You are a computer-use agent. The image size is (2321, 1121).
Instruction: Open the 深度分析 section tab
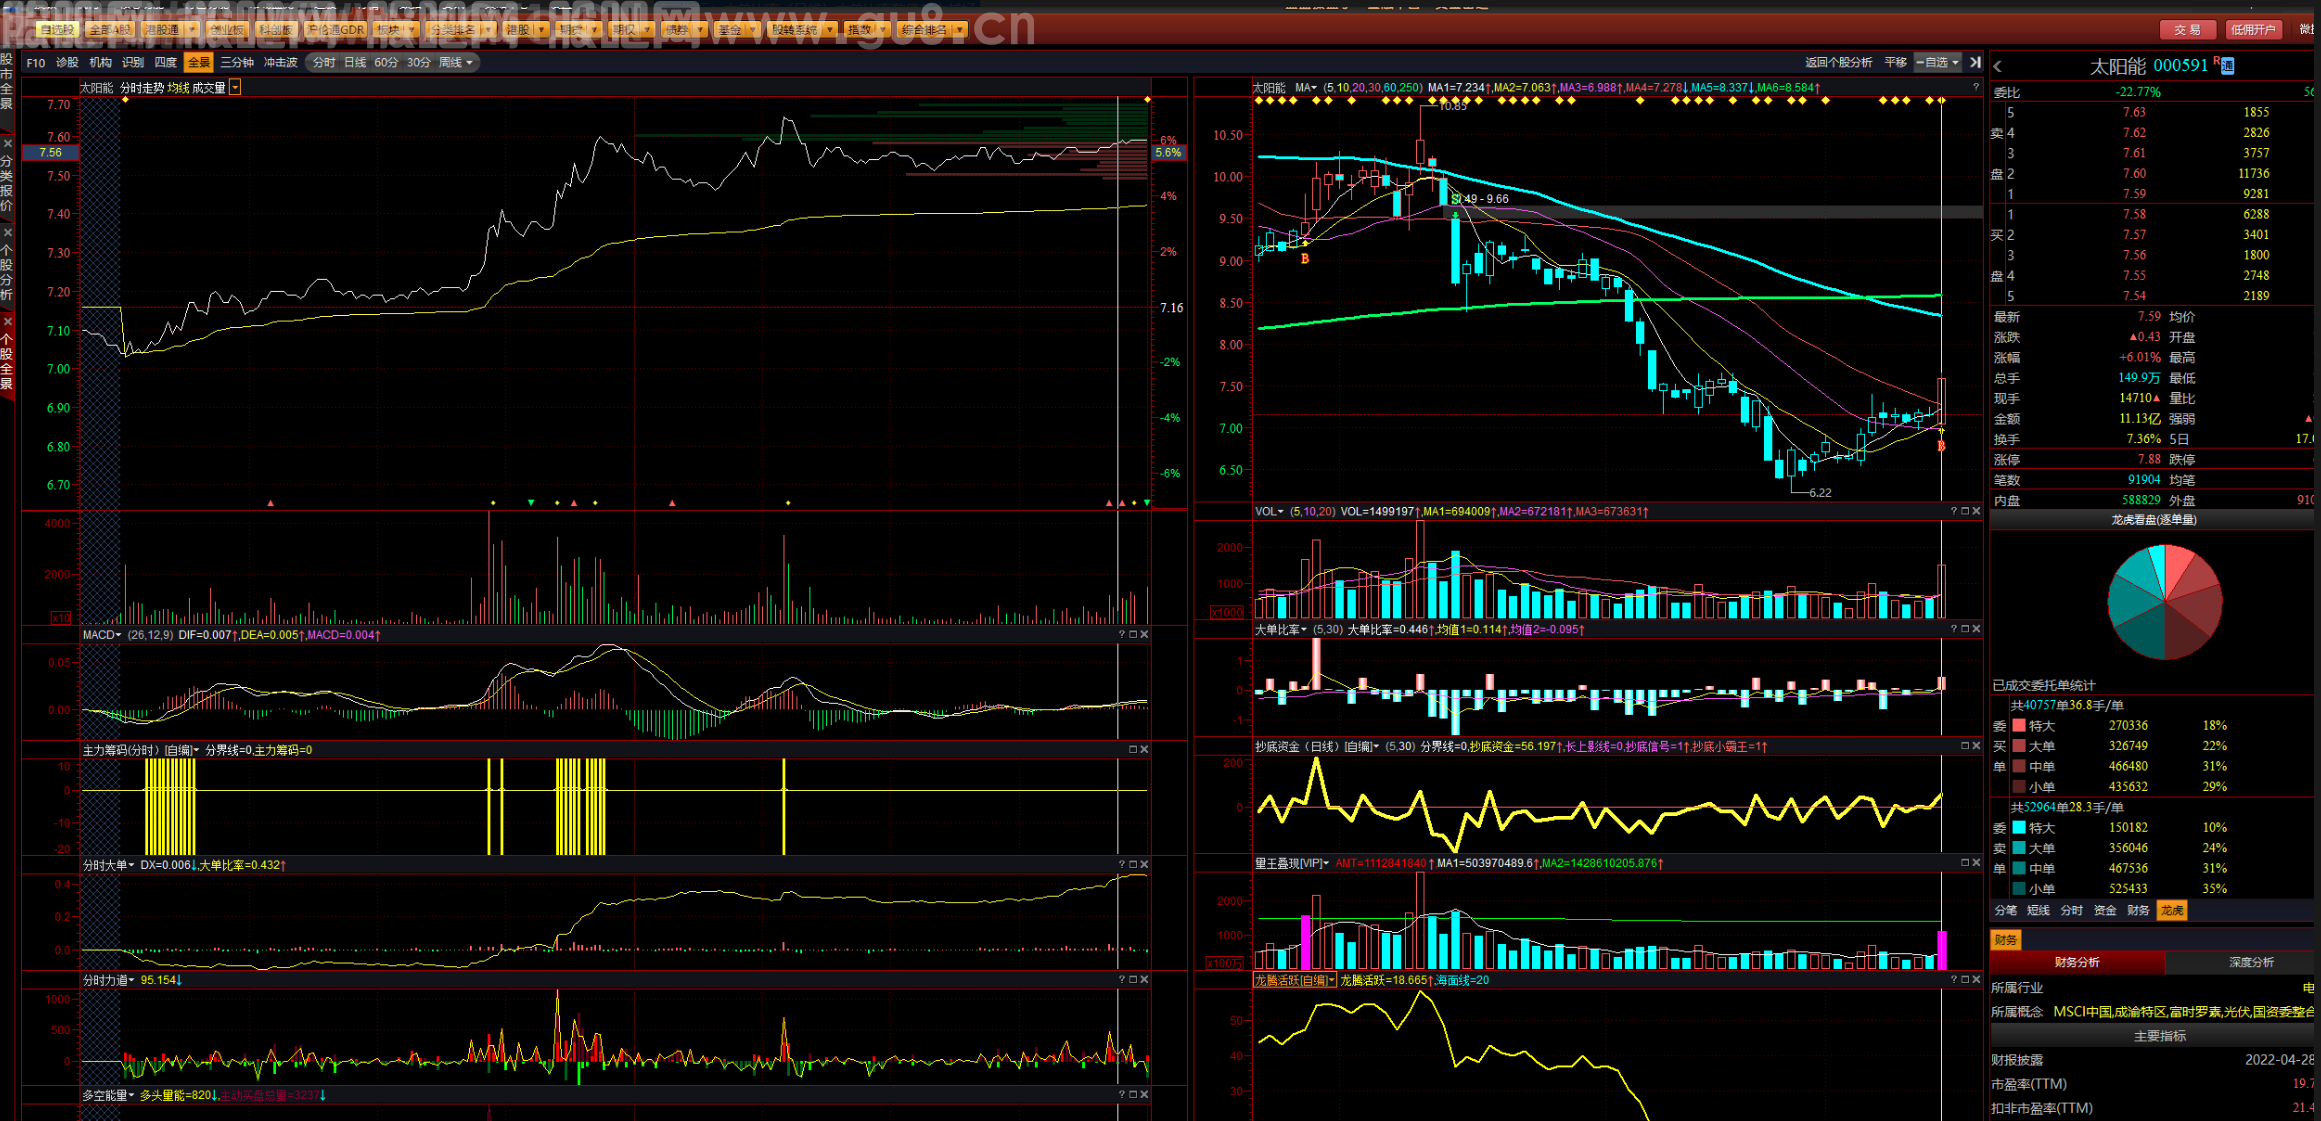pos(2251,963)
